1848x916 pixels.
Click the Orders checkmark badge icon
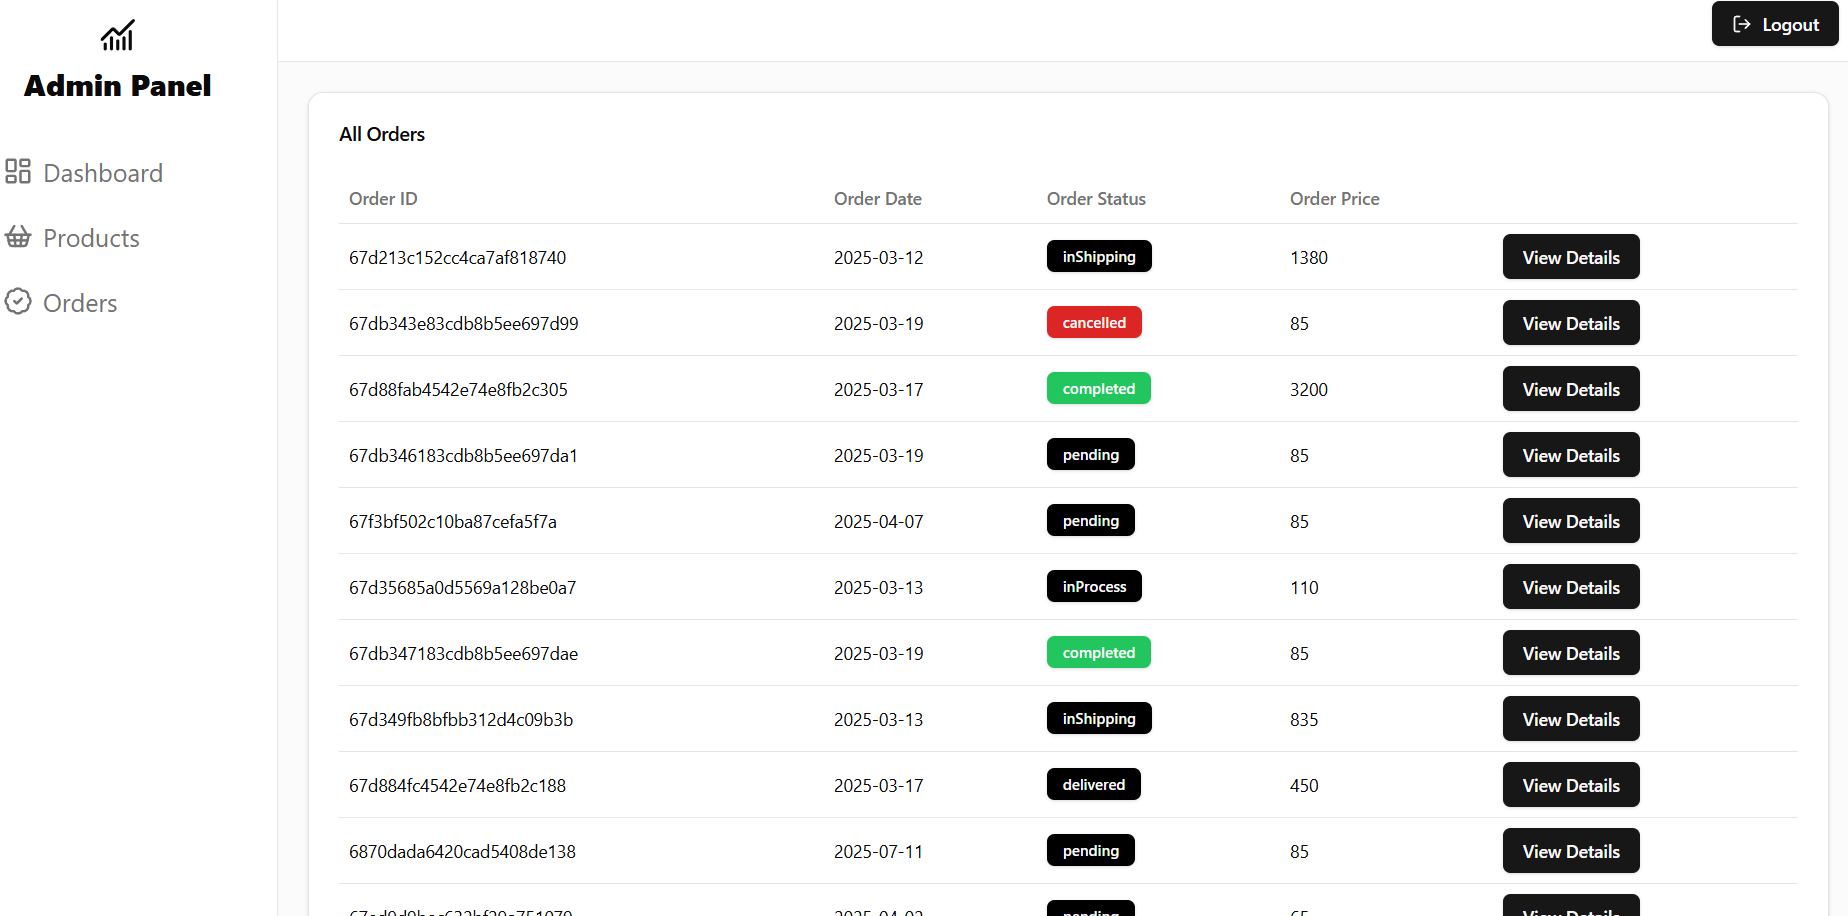(x=18, y=302)
